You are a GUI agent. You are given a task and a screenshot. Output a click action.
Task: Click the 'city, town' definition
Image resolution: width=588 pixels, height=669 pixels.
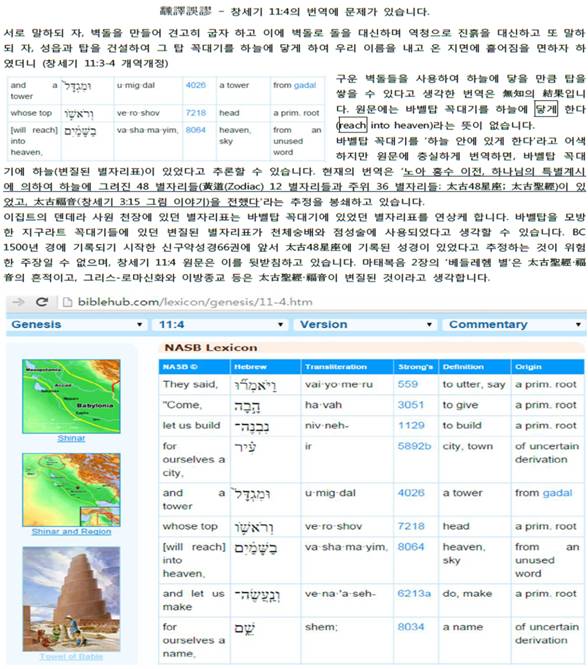[468, 446]
